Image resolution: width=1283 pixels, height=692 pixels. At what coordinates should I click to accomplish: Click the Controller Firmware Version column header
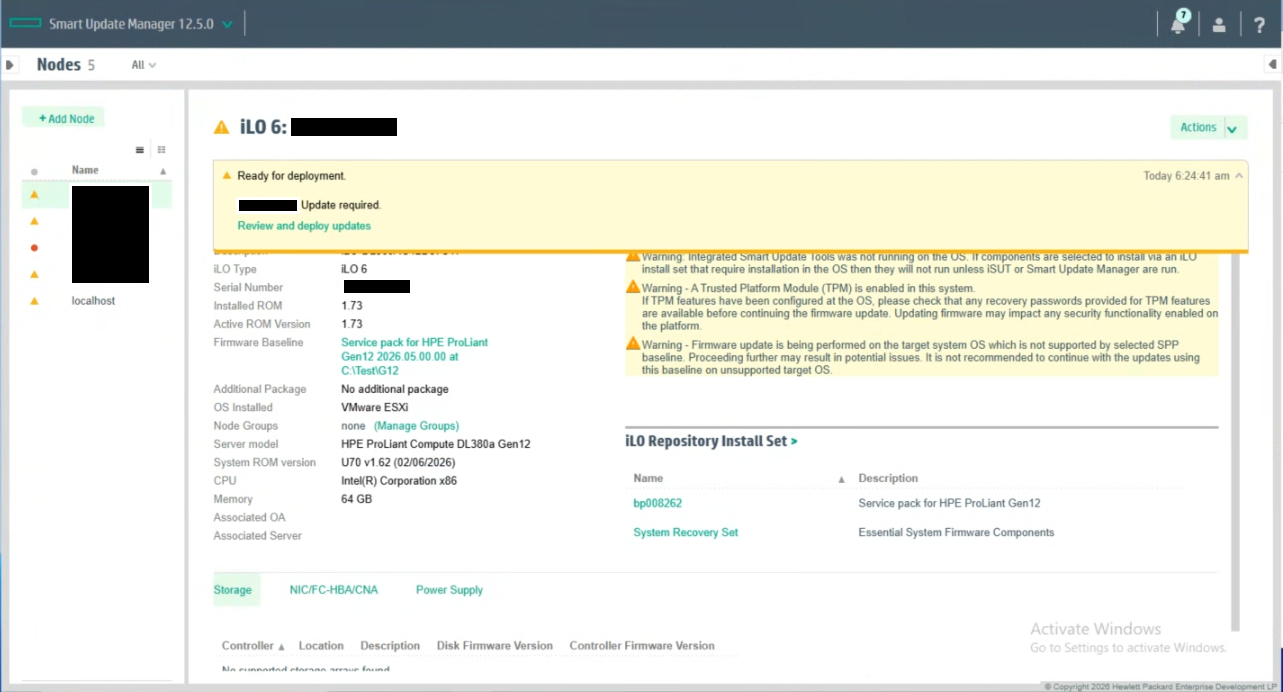(642, 646)
